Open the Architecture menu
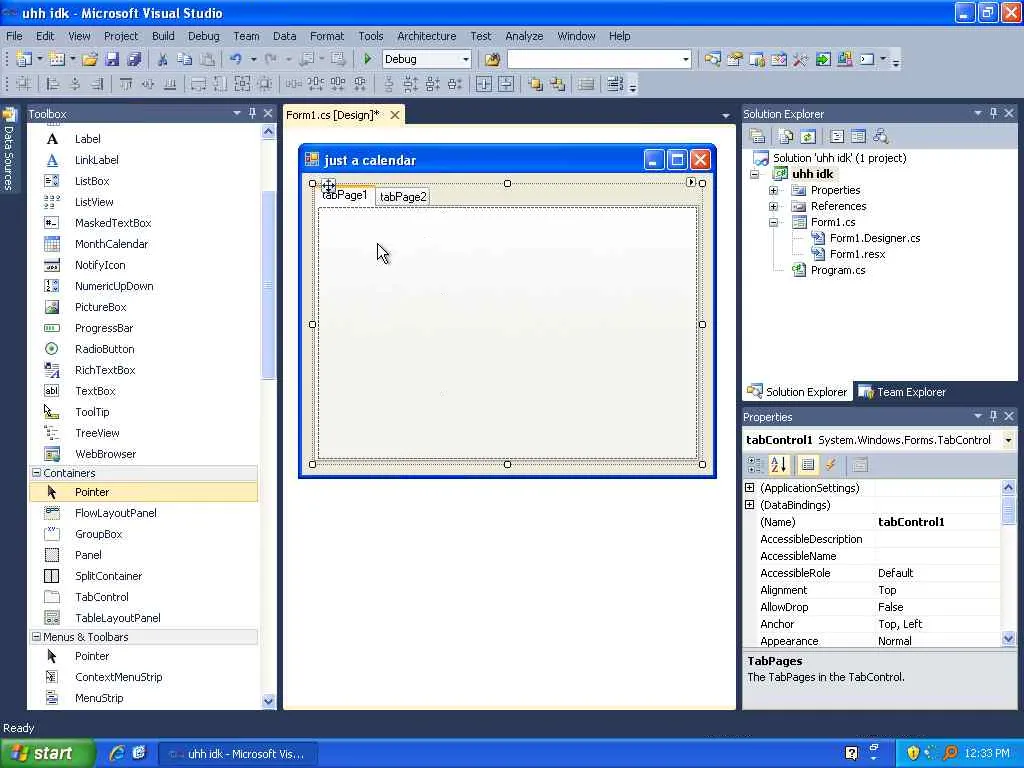The image size is (1024, 768). (426, 36)
